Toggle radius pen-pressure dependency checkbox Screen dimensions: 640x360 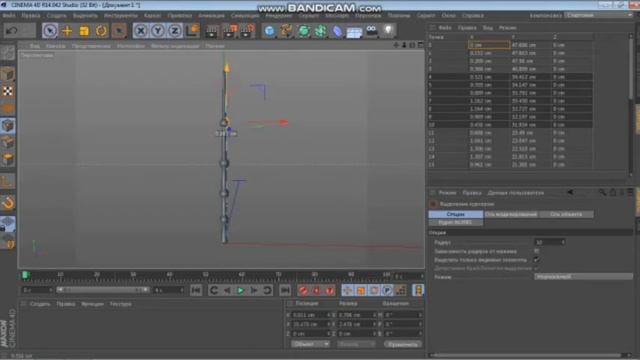pyautogui.click(x=536, y=251)
